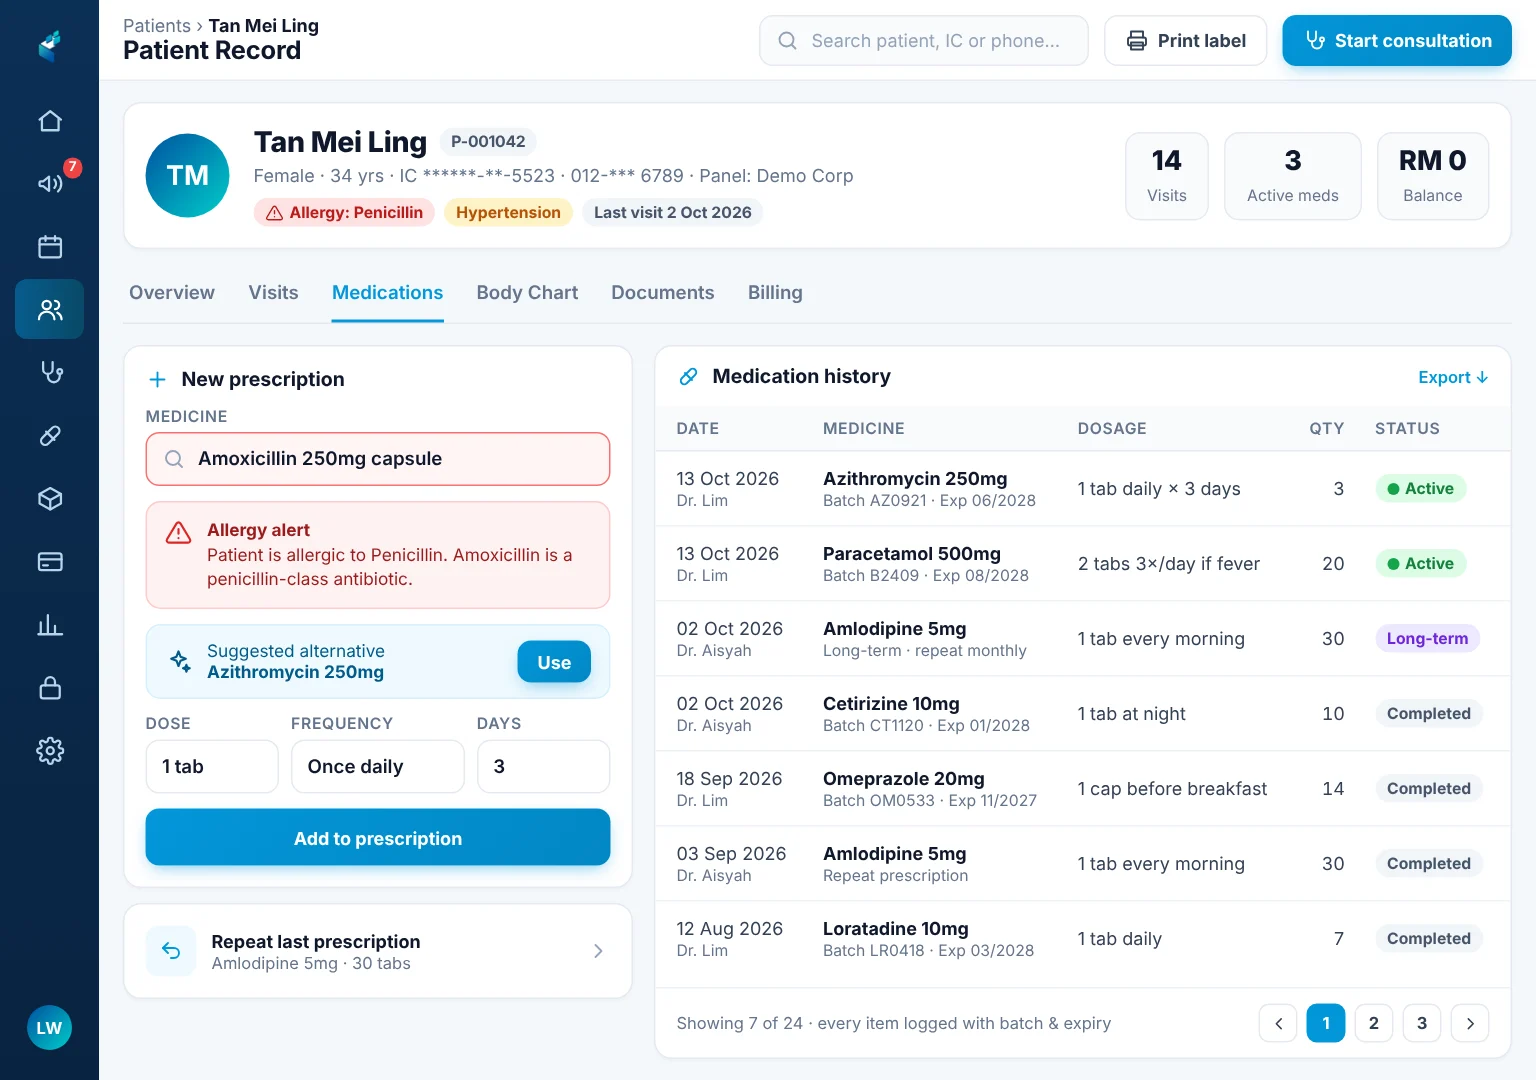Click the pill icon beside Medication history
This screenshot has width=1536, height=1080.
click(x=688, y=377)
